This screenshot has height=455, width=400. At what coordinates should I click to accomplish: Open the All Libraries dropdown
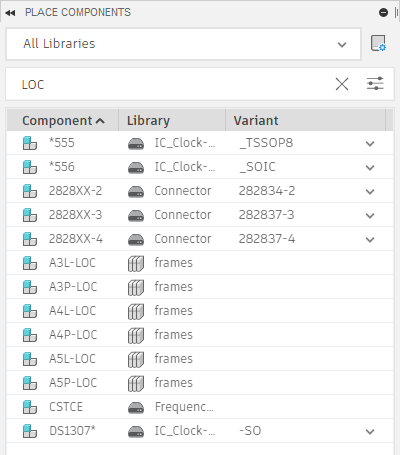click(183, 44)
